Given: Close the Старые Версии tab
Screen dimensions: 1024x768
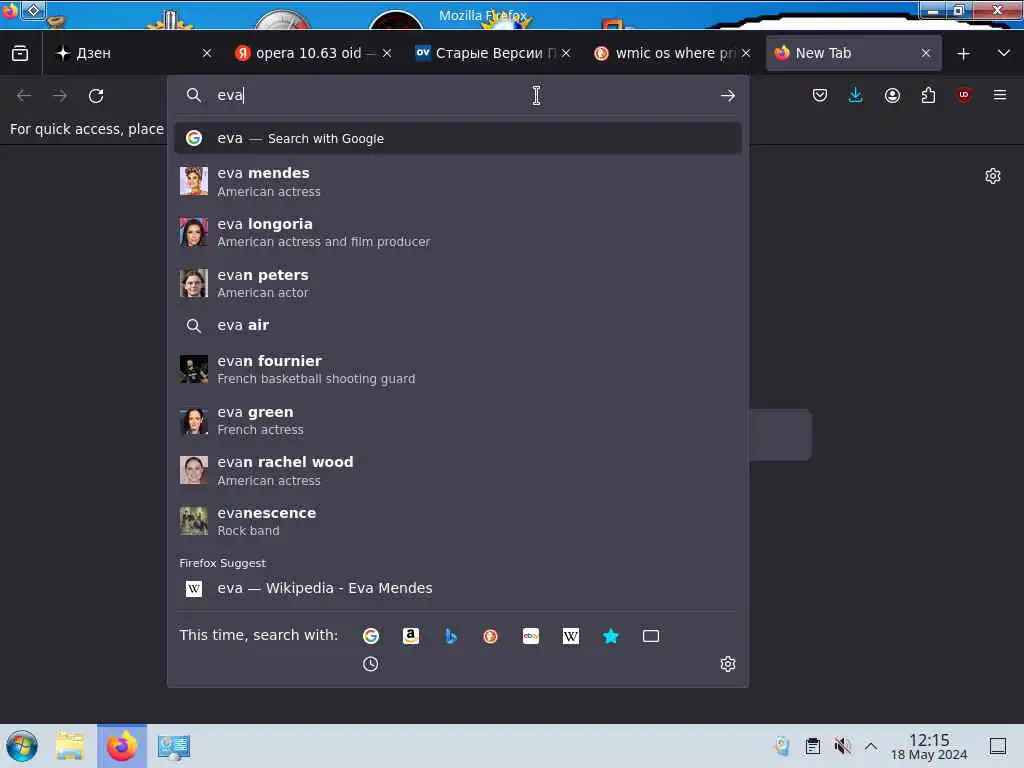Looking at the screenshot, I should pyautogui.click(x=566, y=54).
